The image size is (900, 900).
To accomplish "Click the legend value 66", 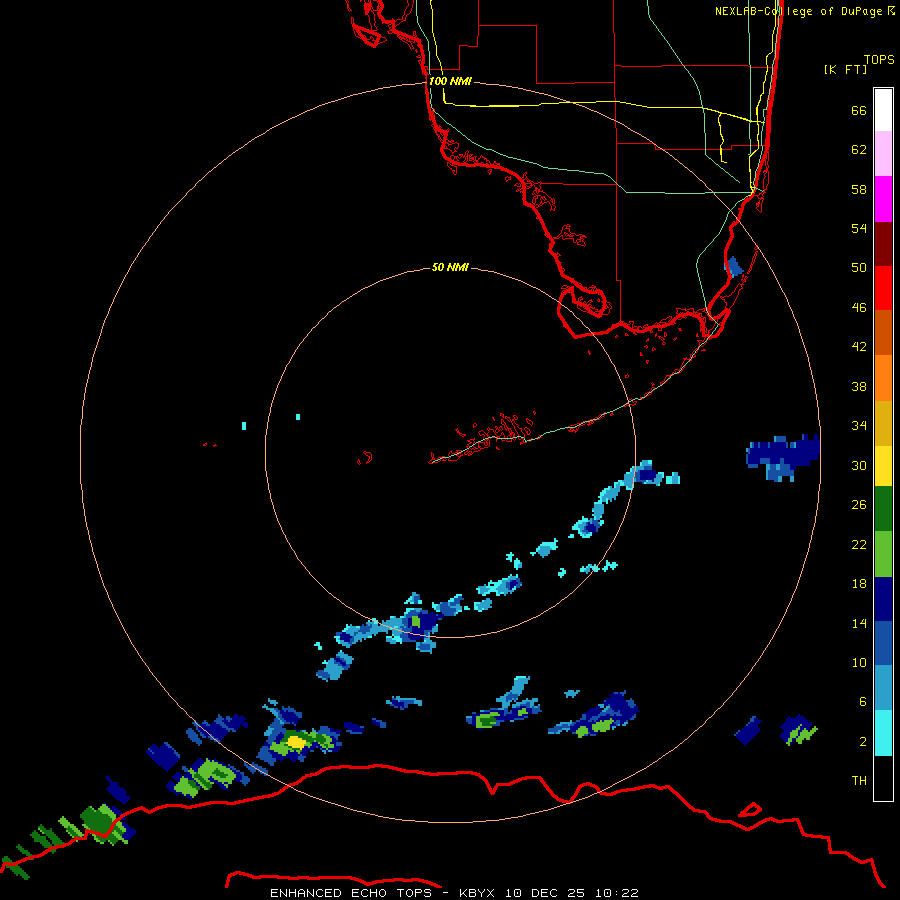I will click(859, 110).
